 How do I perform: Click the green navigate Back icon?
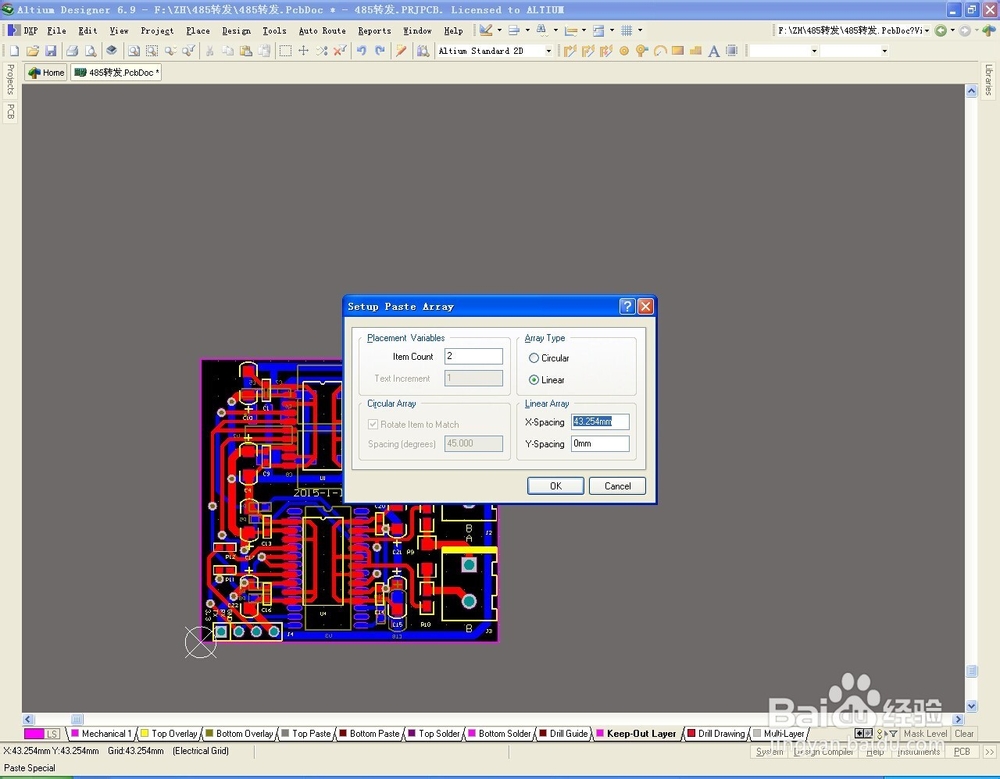(941, 30)
